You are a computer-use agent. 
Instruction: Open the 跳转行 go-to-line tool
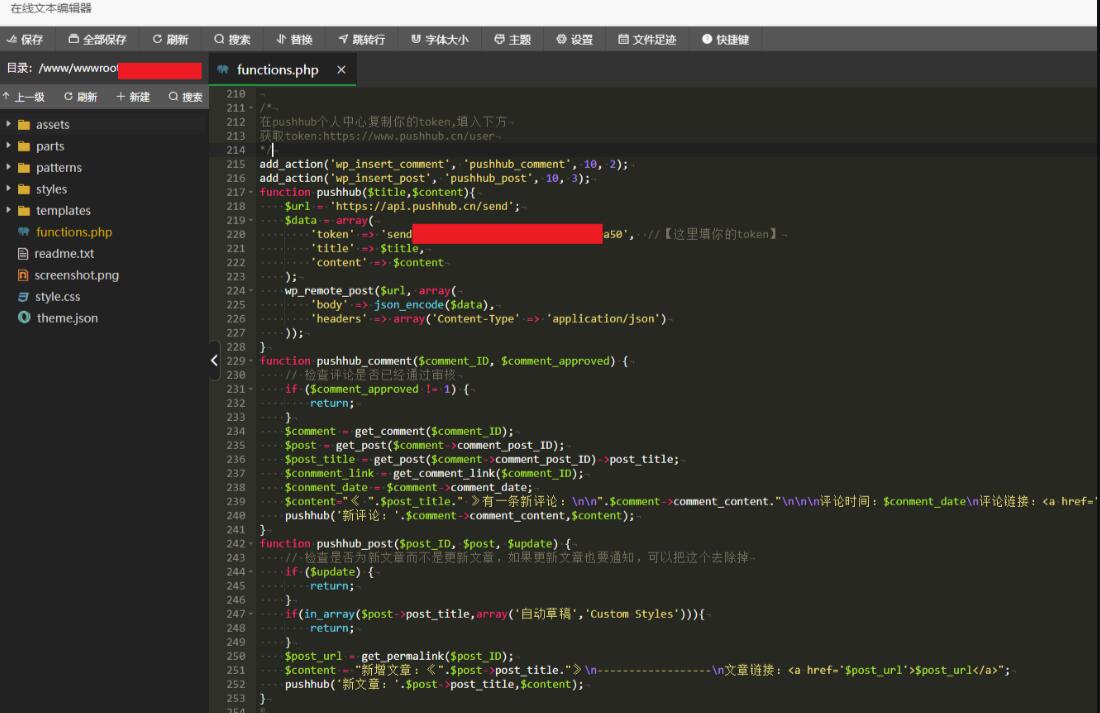tap(362, 39)
